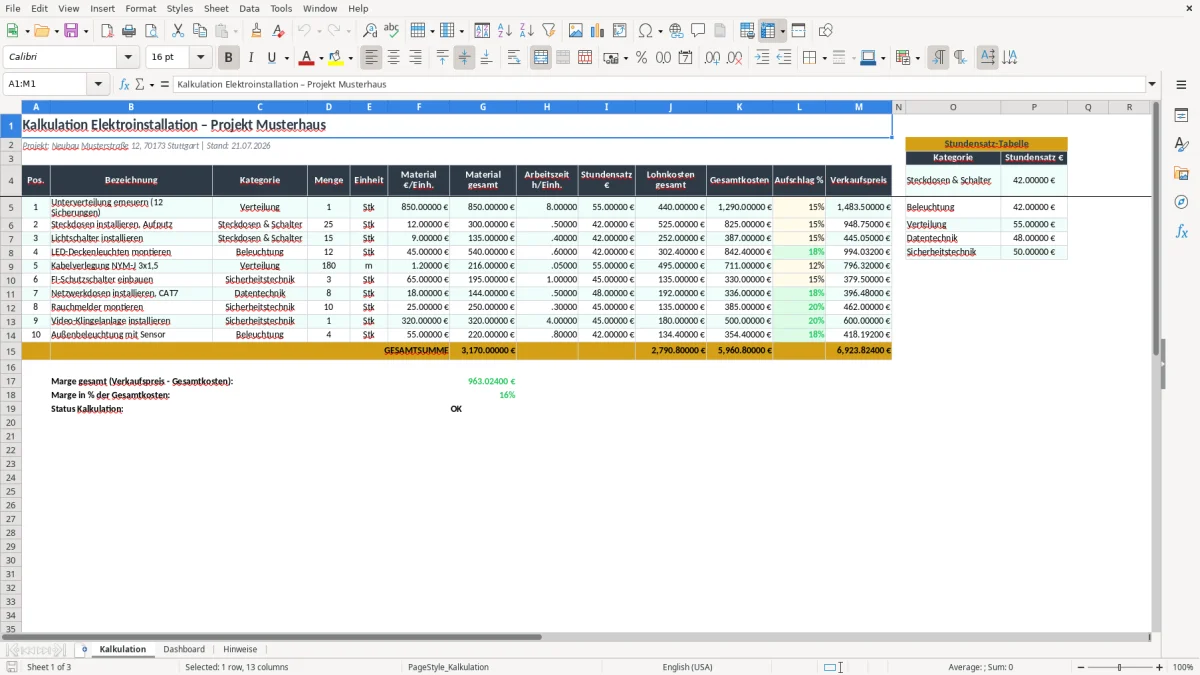Insert an image from the toolbar
This screenshot has height=675, width=1200.
click(576, 31)
